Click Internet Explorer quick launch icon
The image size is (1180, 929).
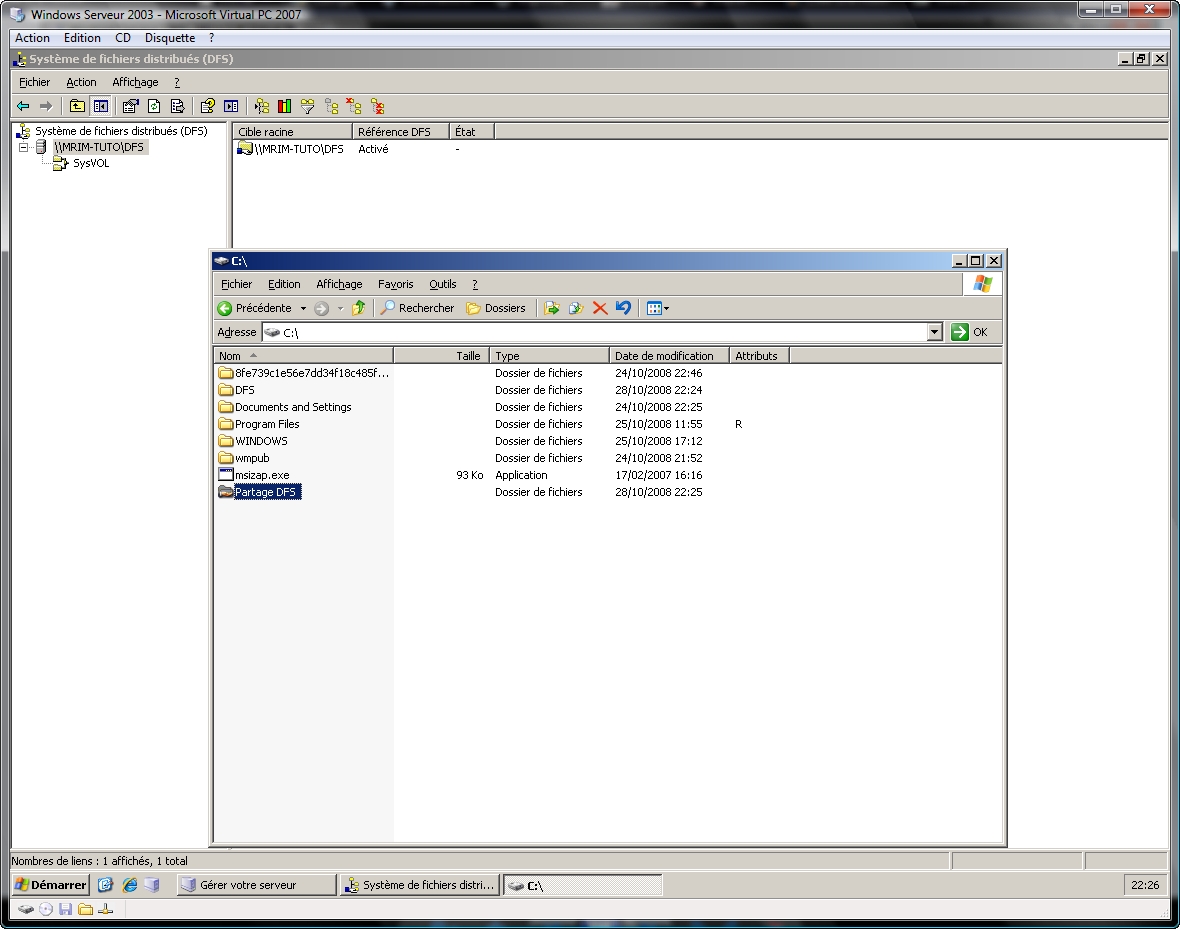(129, 885)
